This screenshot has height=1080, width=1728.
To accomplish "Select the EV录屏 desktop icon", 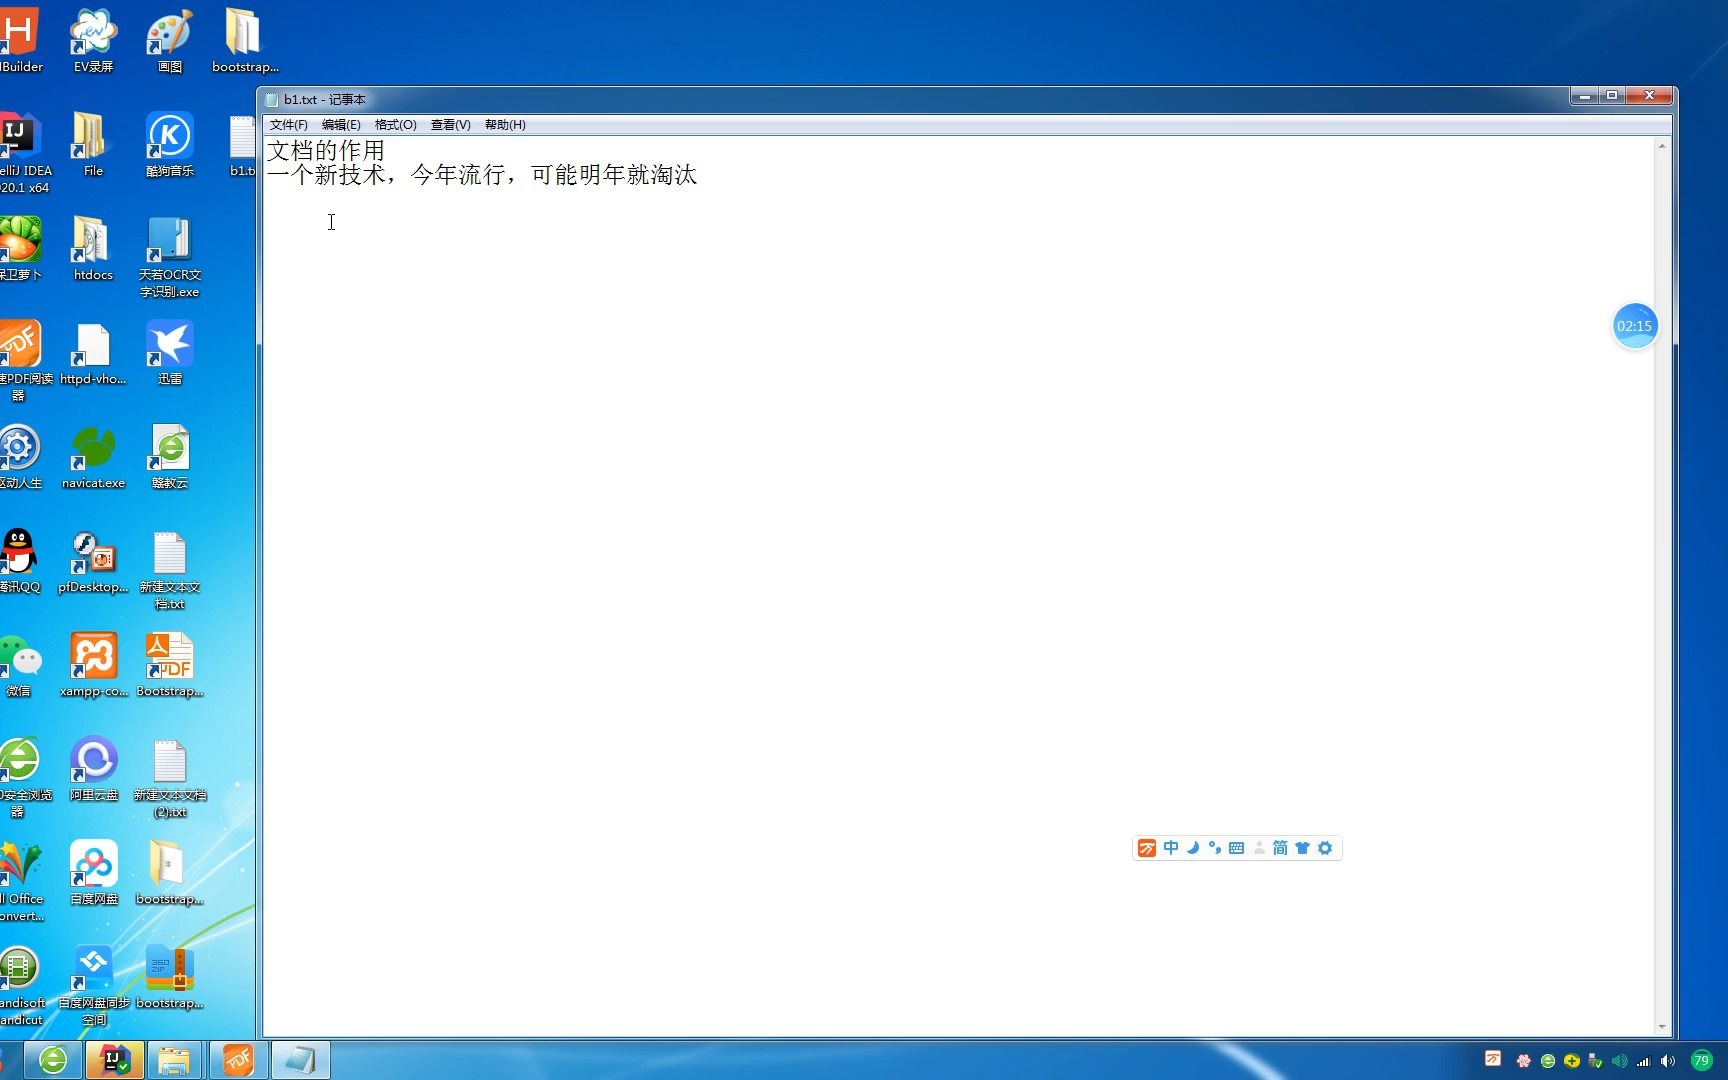I will (93, 41).
